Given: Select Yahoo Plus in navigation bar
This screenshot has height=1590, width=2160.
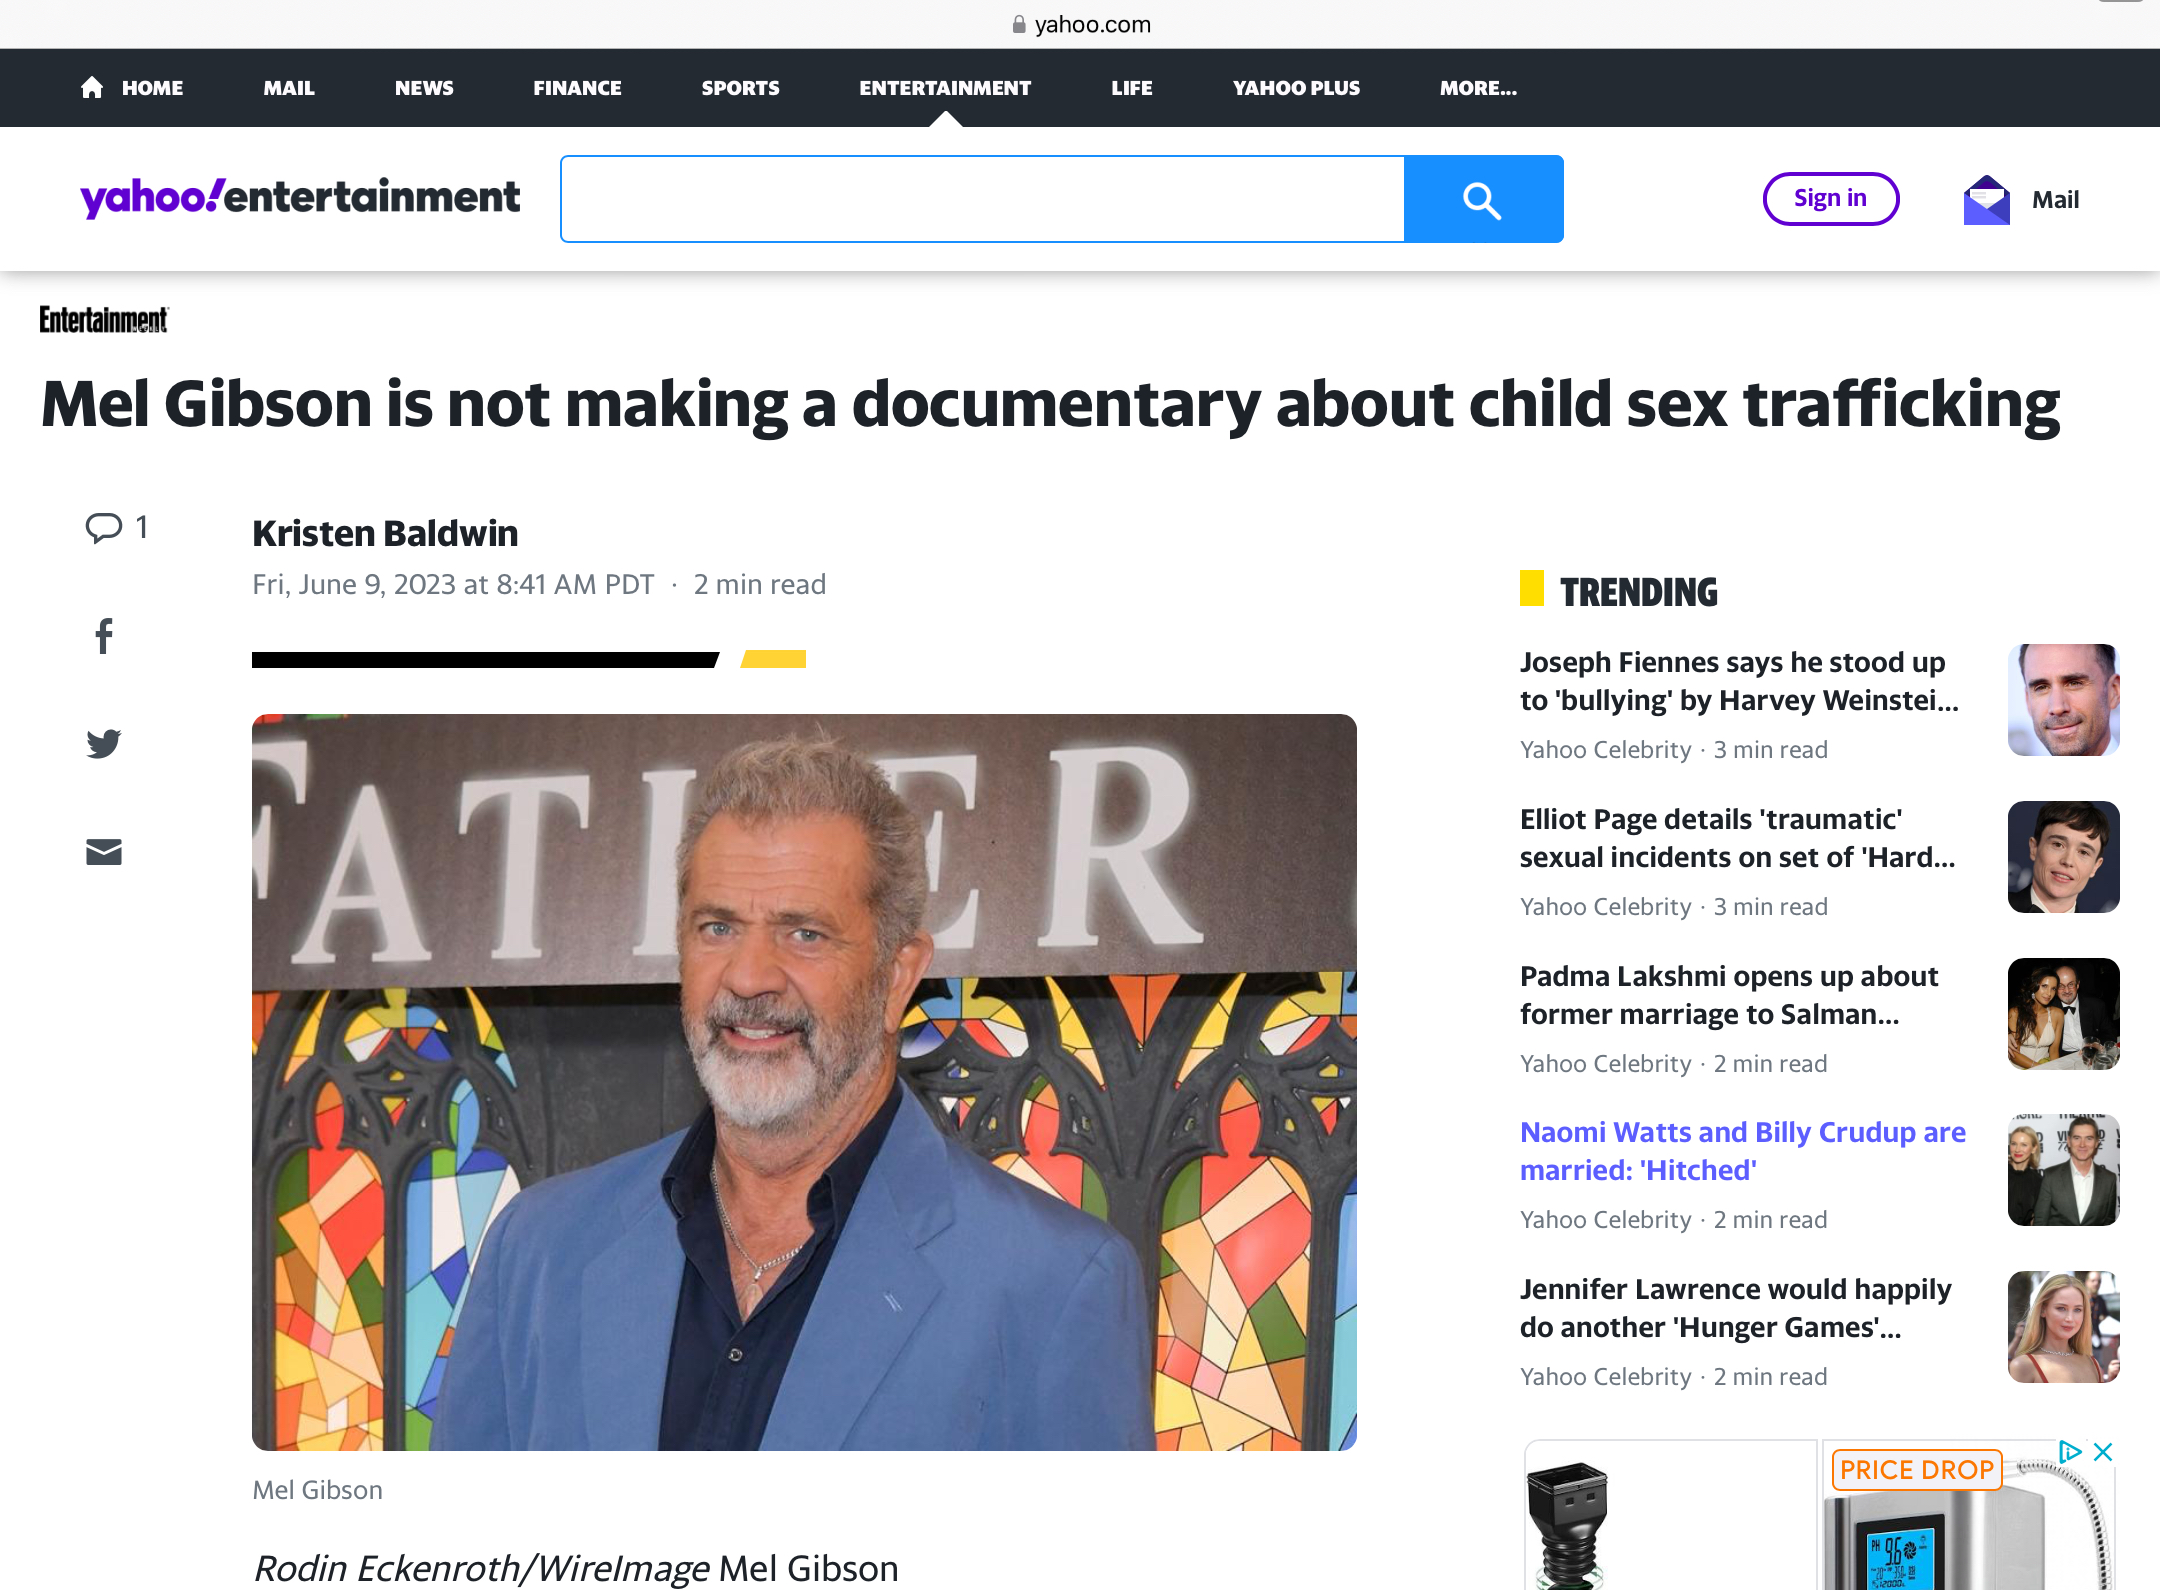Looking at the screenshot, I should click(1296, 88).
